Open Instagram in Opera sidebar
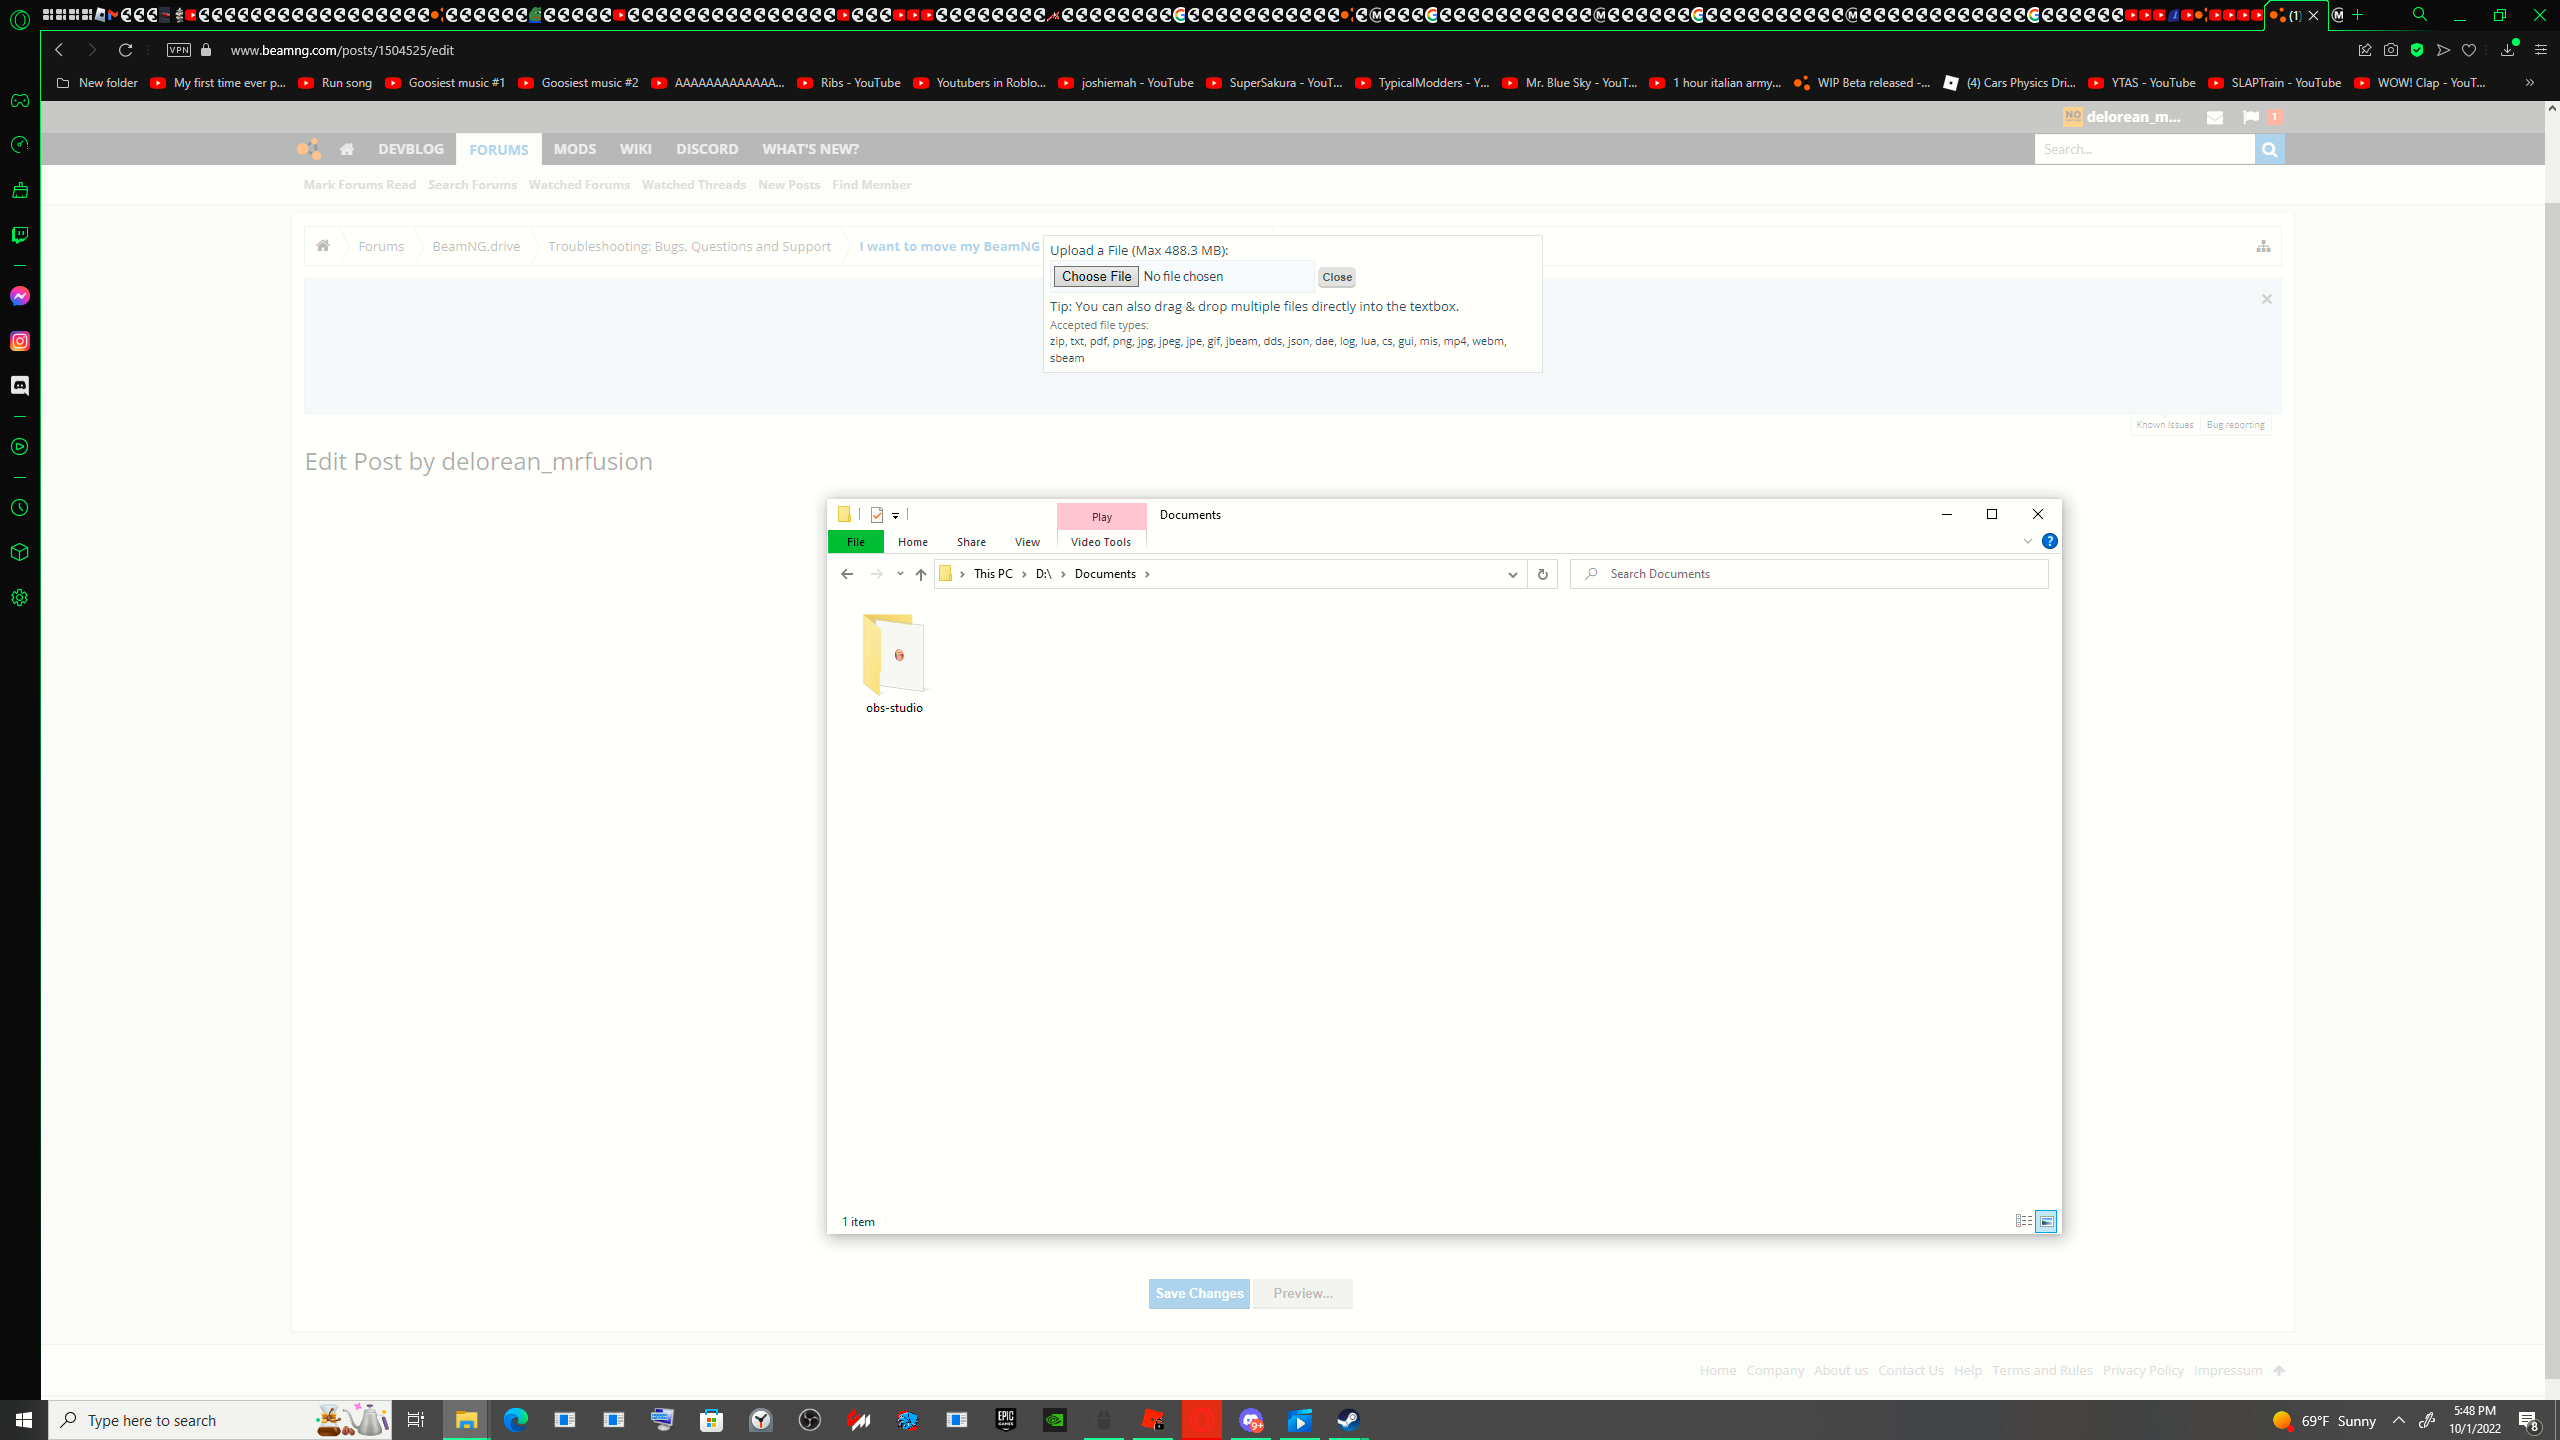This screenshot has height=1440, width=2560. coord(20,341)
